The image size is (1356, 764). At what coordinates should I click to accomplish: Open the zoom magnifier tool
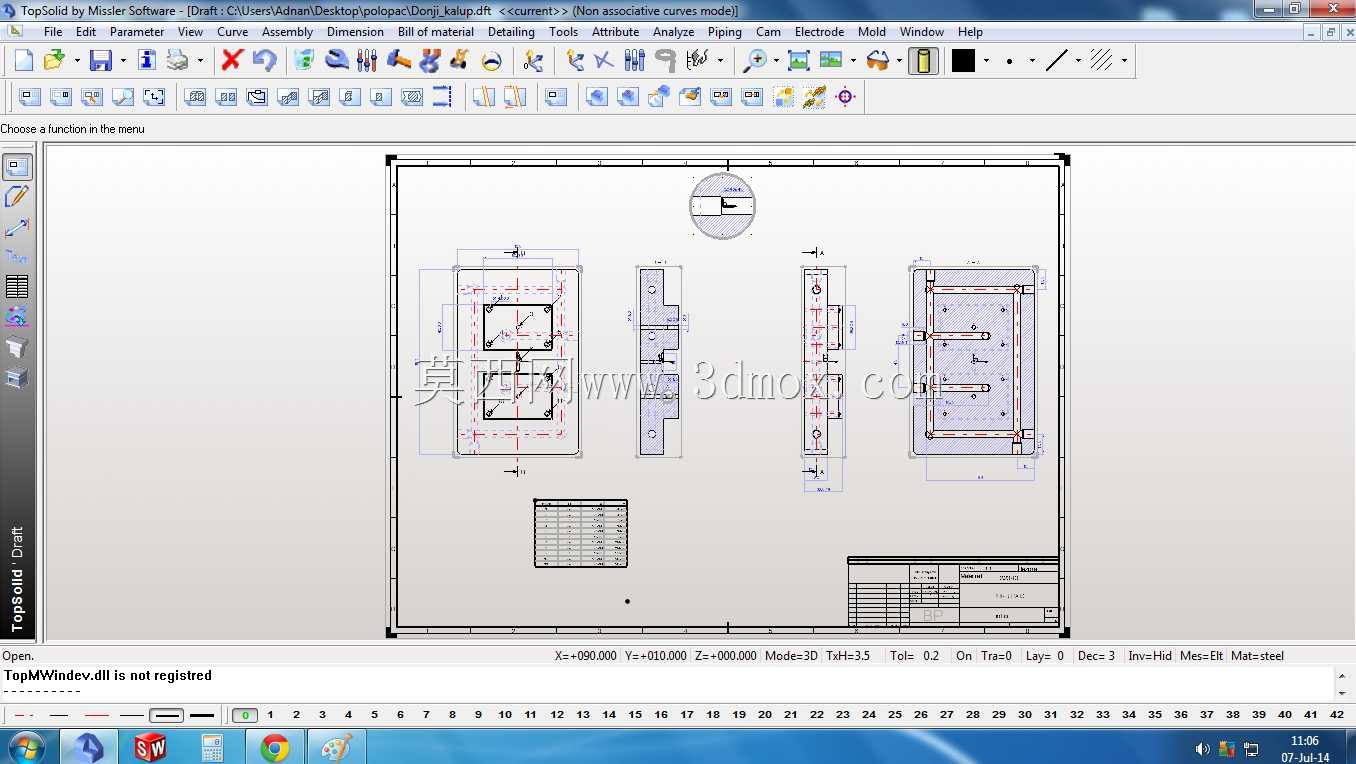coord(754,61)
